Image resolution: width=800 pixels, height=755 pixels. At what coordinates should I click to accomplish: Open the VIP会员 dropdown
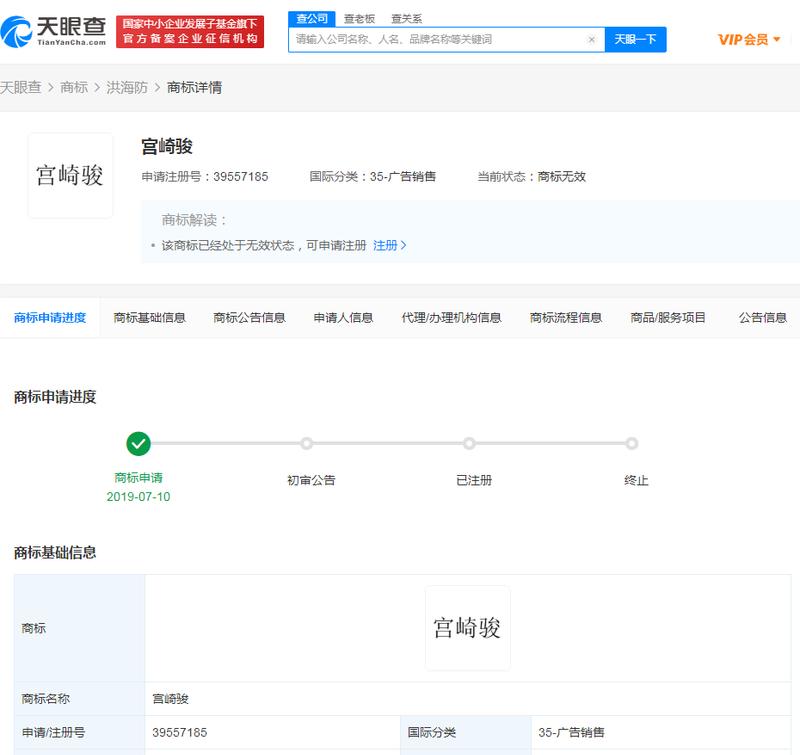748,40
